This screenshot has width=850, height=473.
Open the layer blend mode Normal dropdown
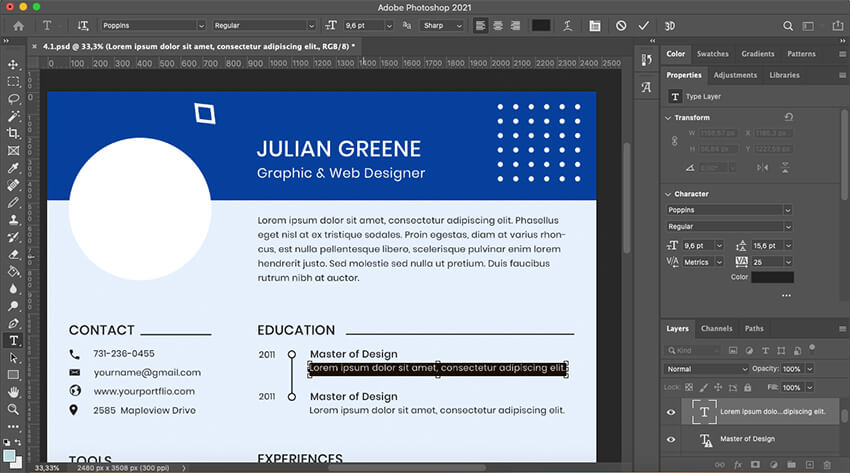[707, 369]
